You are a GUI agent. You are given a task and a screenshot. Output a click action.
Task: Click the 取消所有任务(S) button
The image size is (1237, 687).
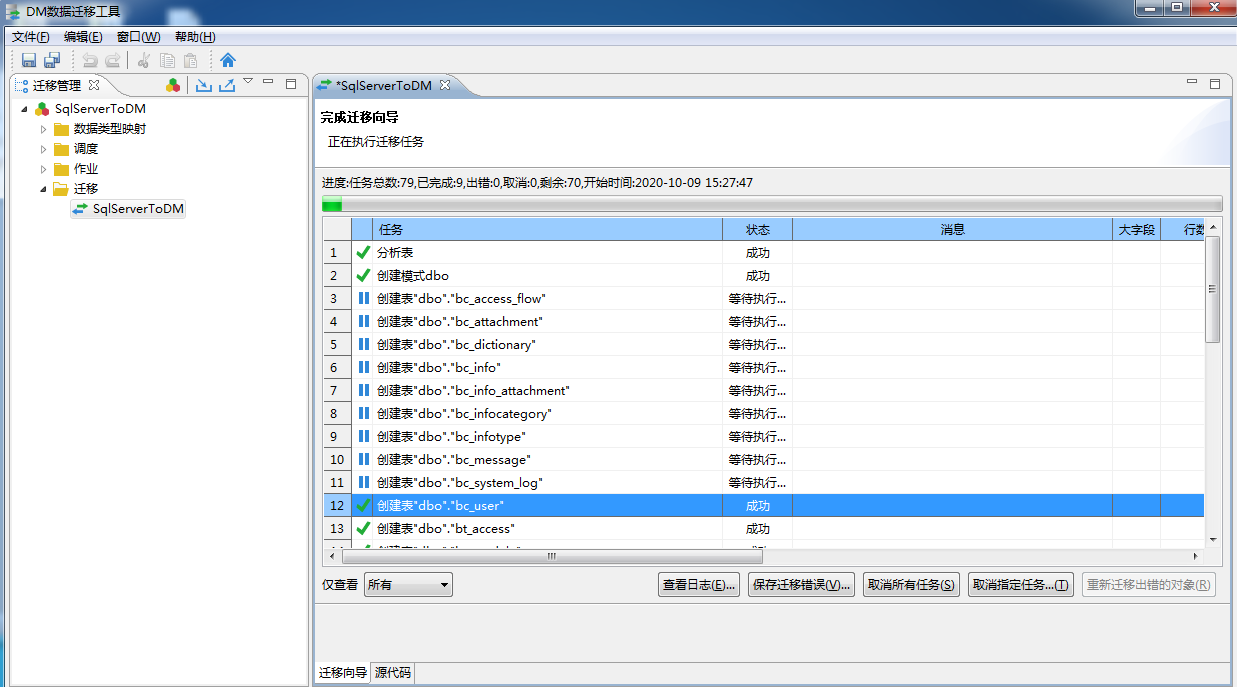point(911,584)
